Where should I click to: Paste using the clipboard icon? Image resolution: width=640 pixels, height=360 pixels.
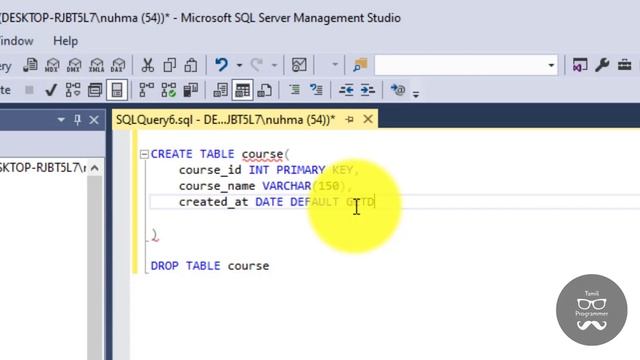point(191,65)
